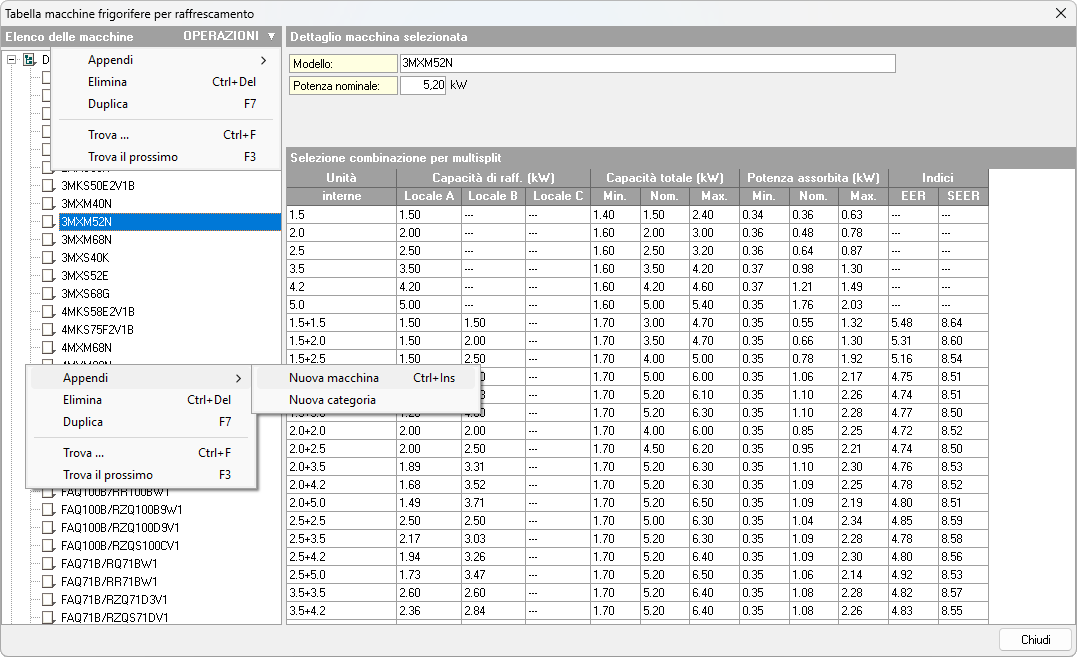Click the machine icon next to 3MXS40K
This screenshot has height=657, width=1077.
click(47, 258)
